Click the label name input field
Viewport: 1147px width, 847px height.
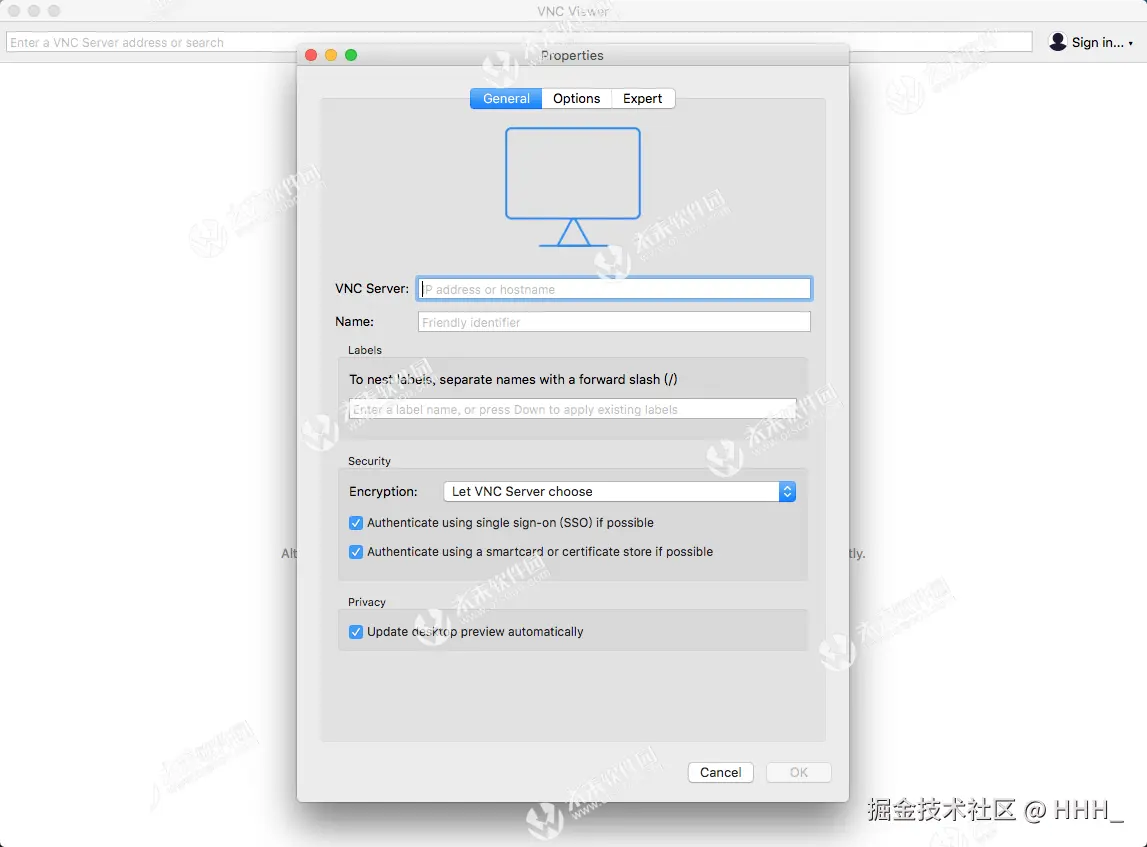click(x=573, y=409)
